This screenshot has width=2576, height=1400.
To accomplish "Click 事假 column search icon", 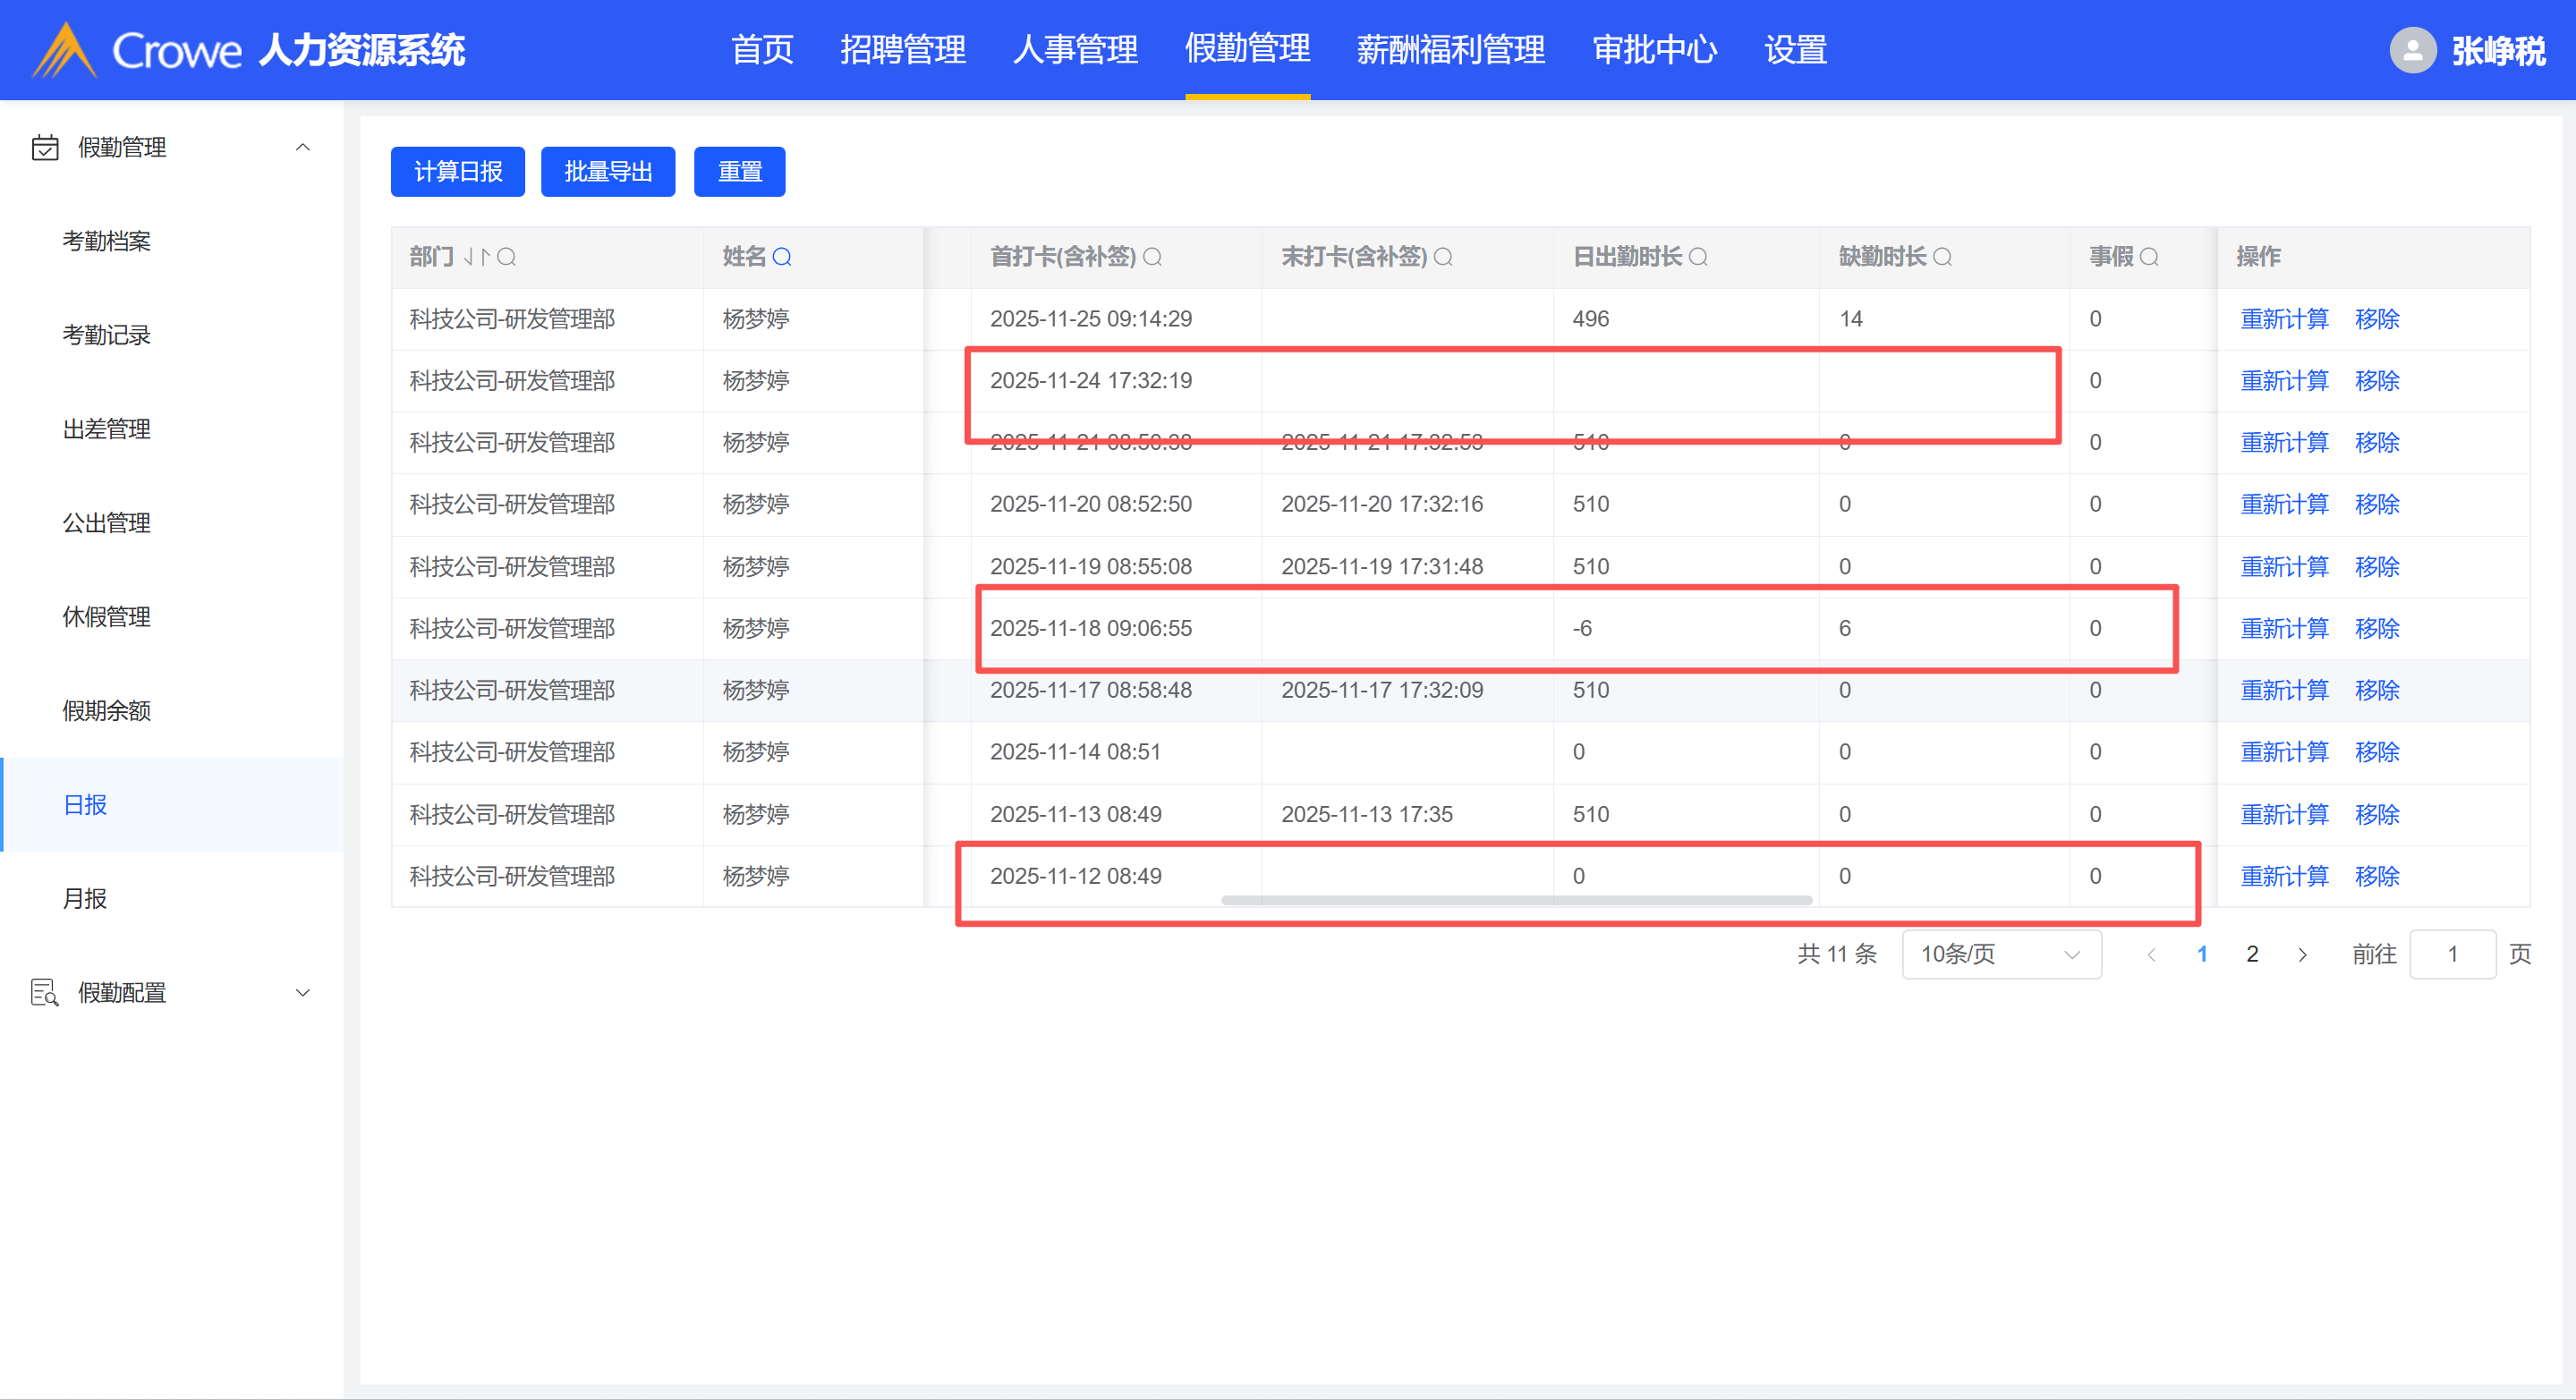I will pyautogui.click(x=2149, y=257).
